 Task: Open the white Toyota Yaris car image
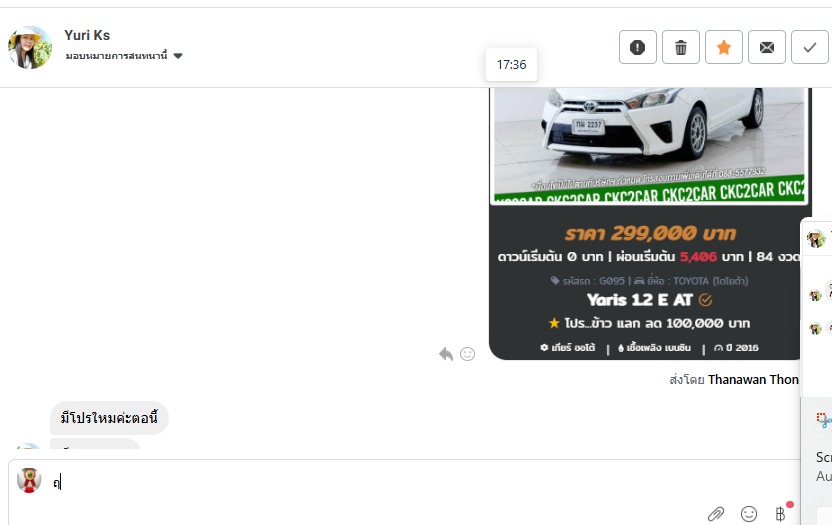649,144
